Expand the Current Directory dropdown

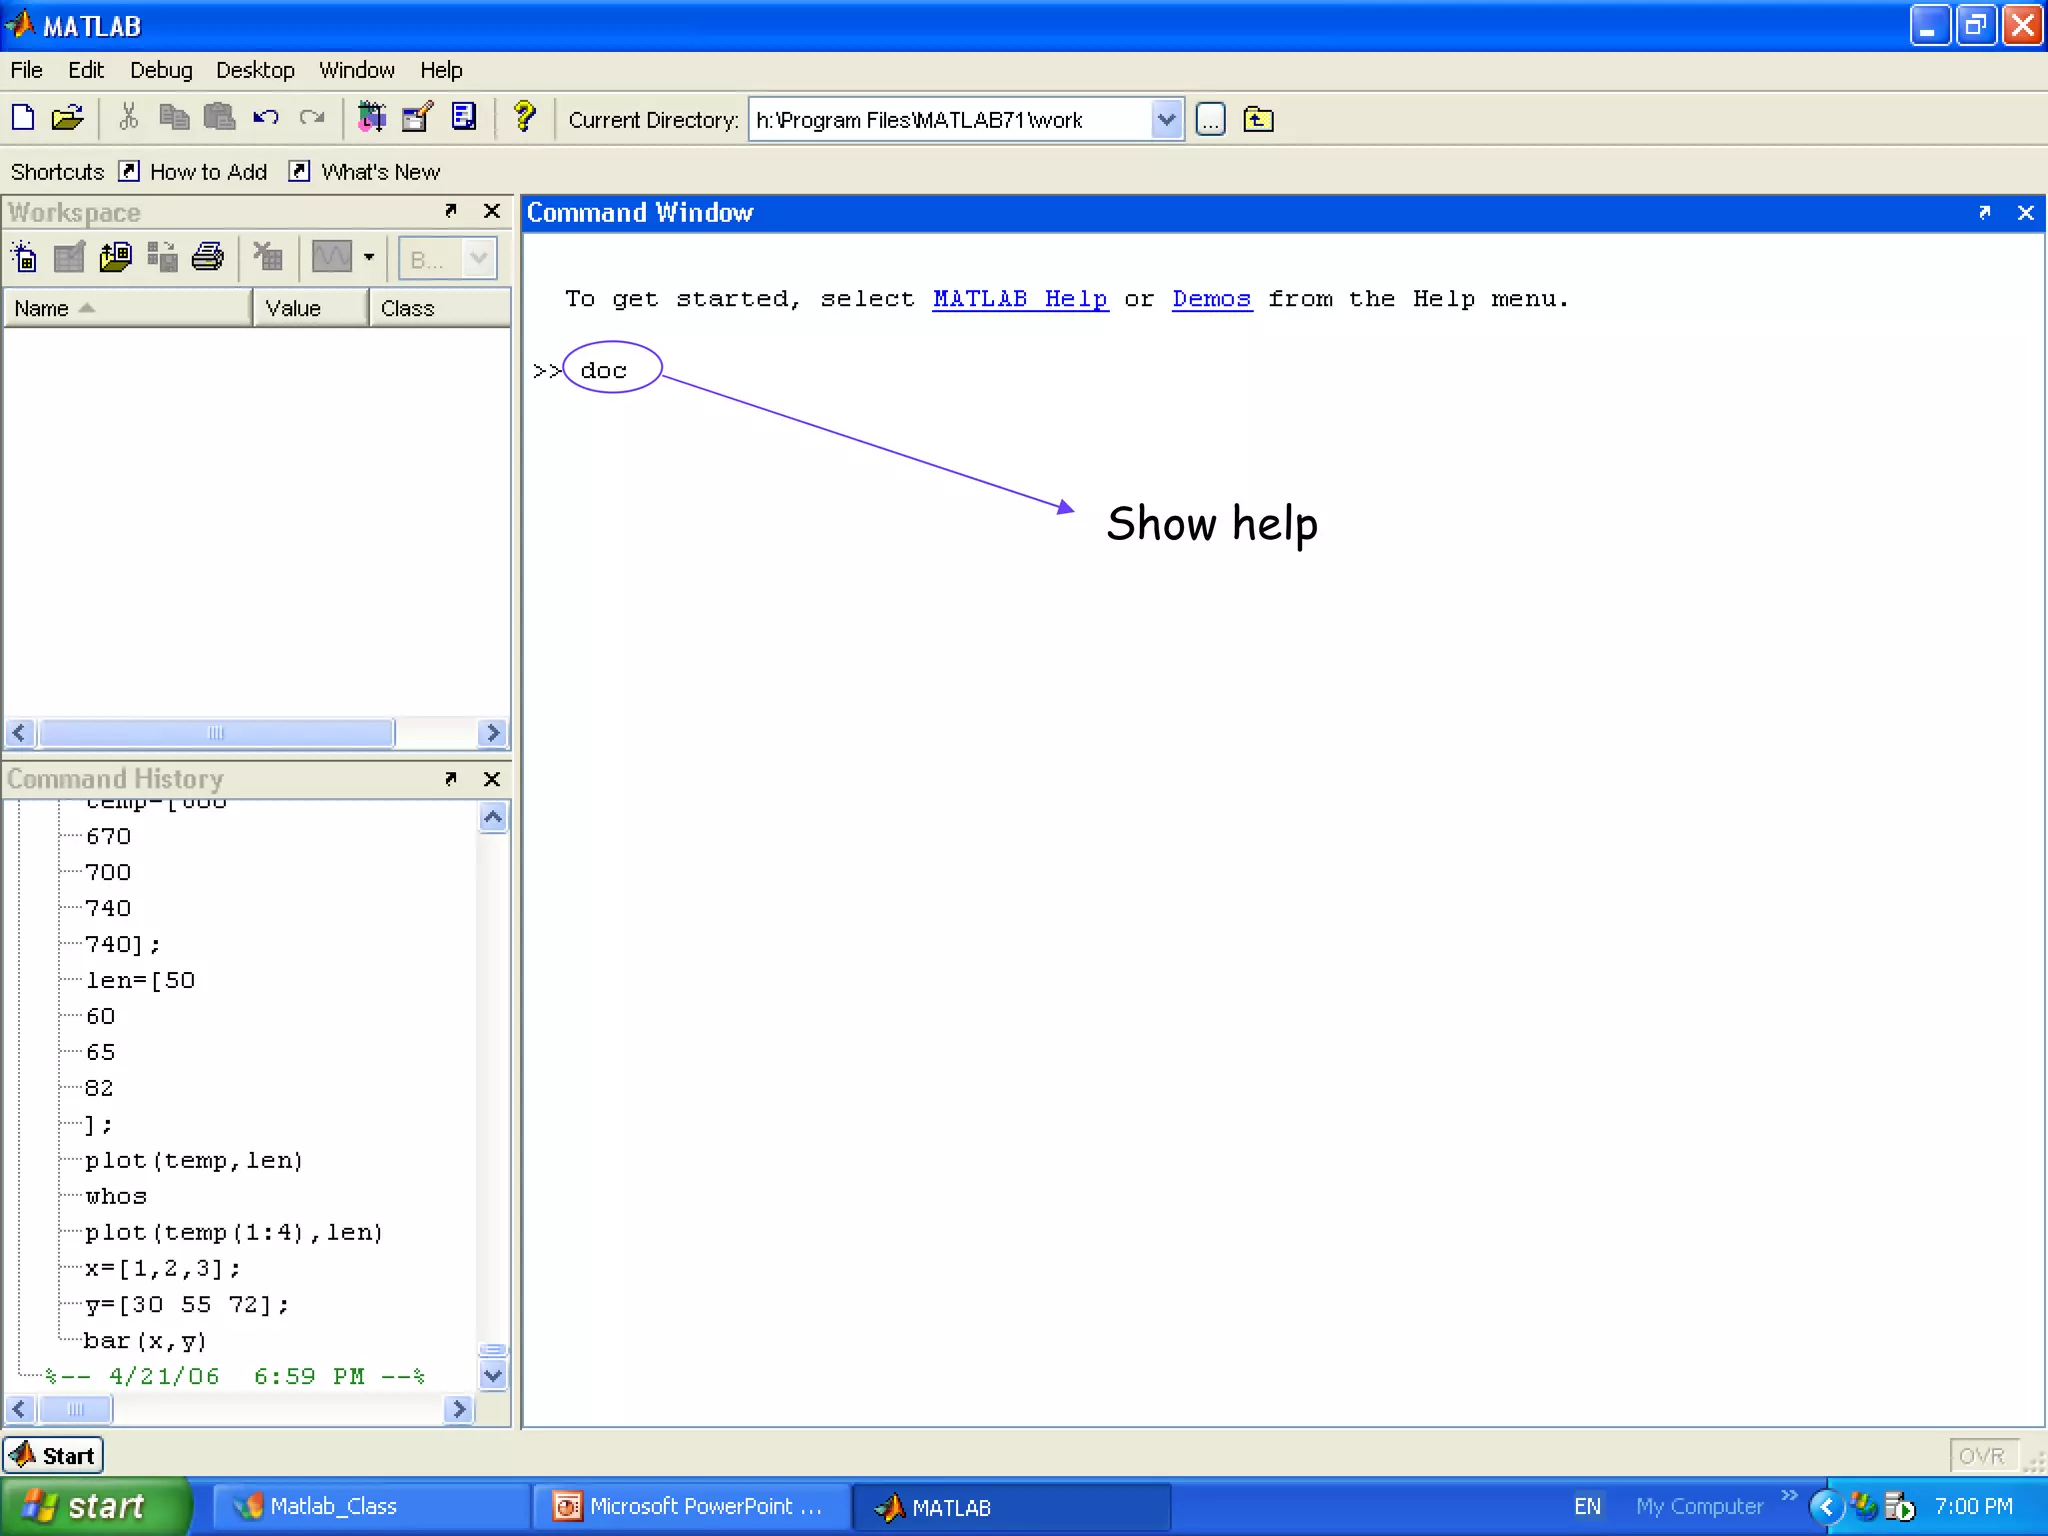[x=1166, y=120]
